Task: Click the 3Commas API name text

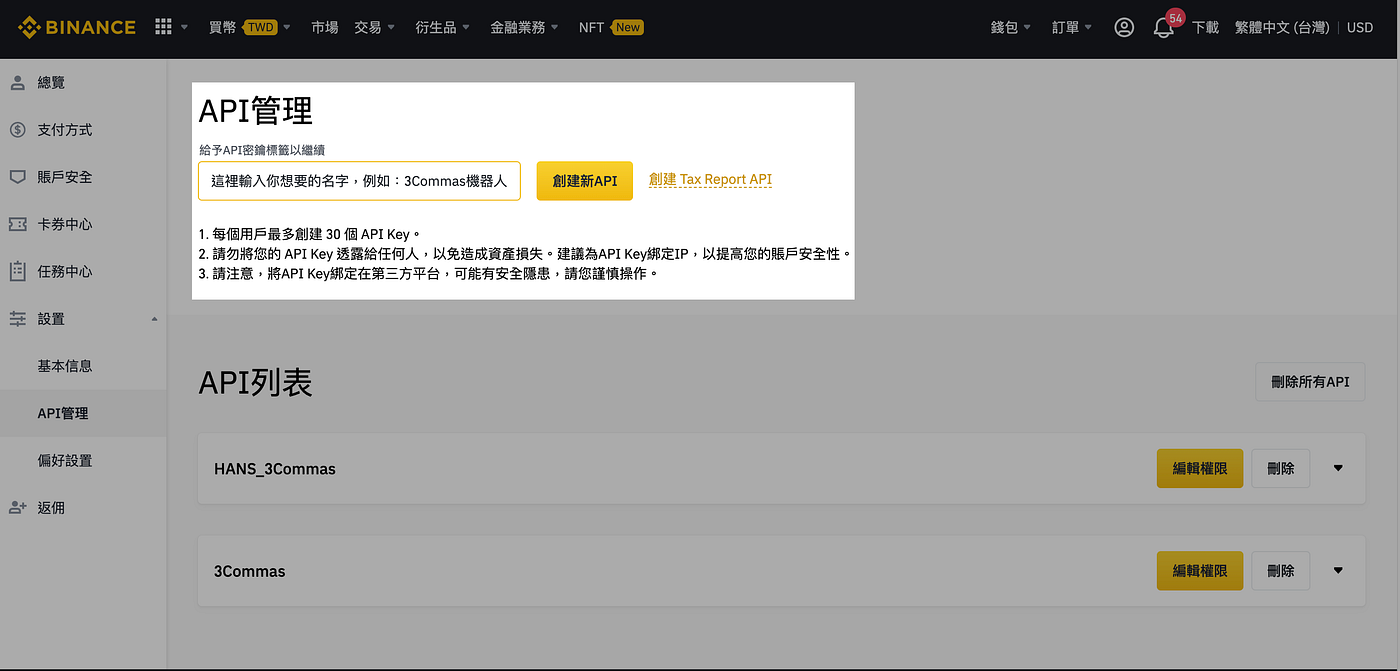Action: [x=250, y=571]
